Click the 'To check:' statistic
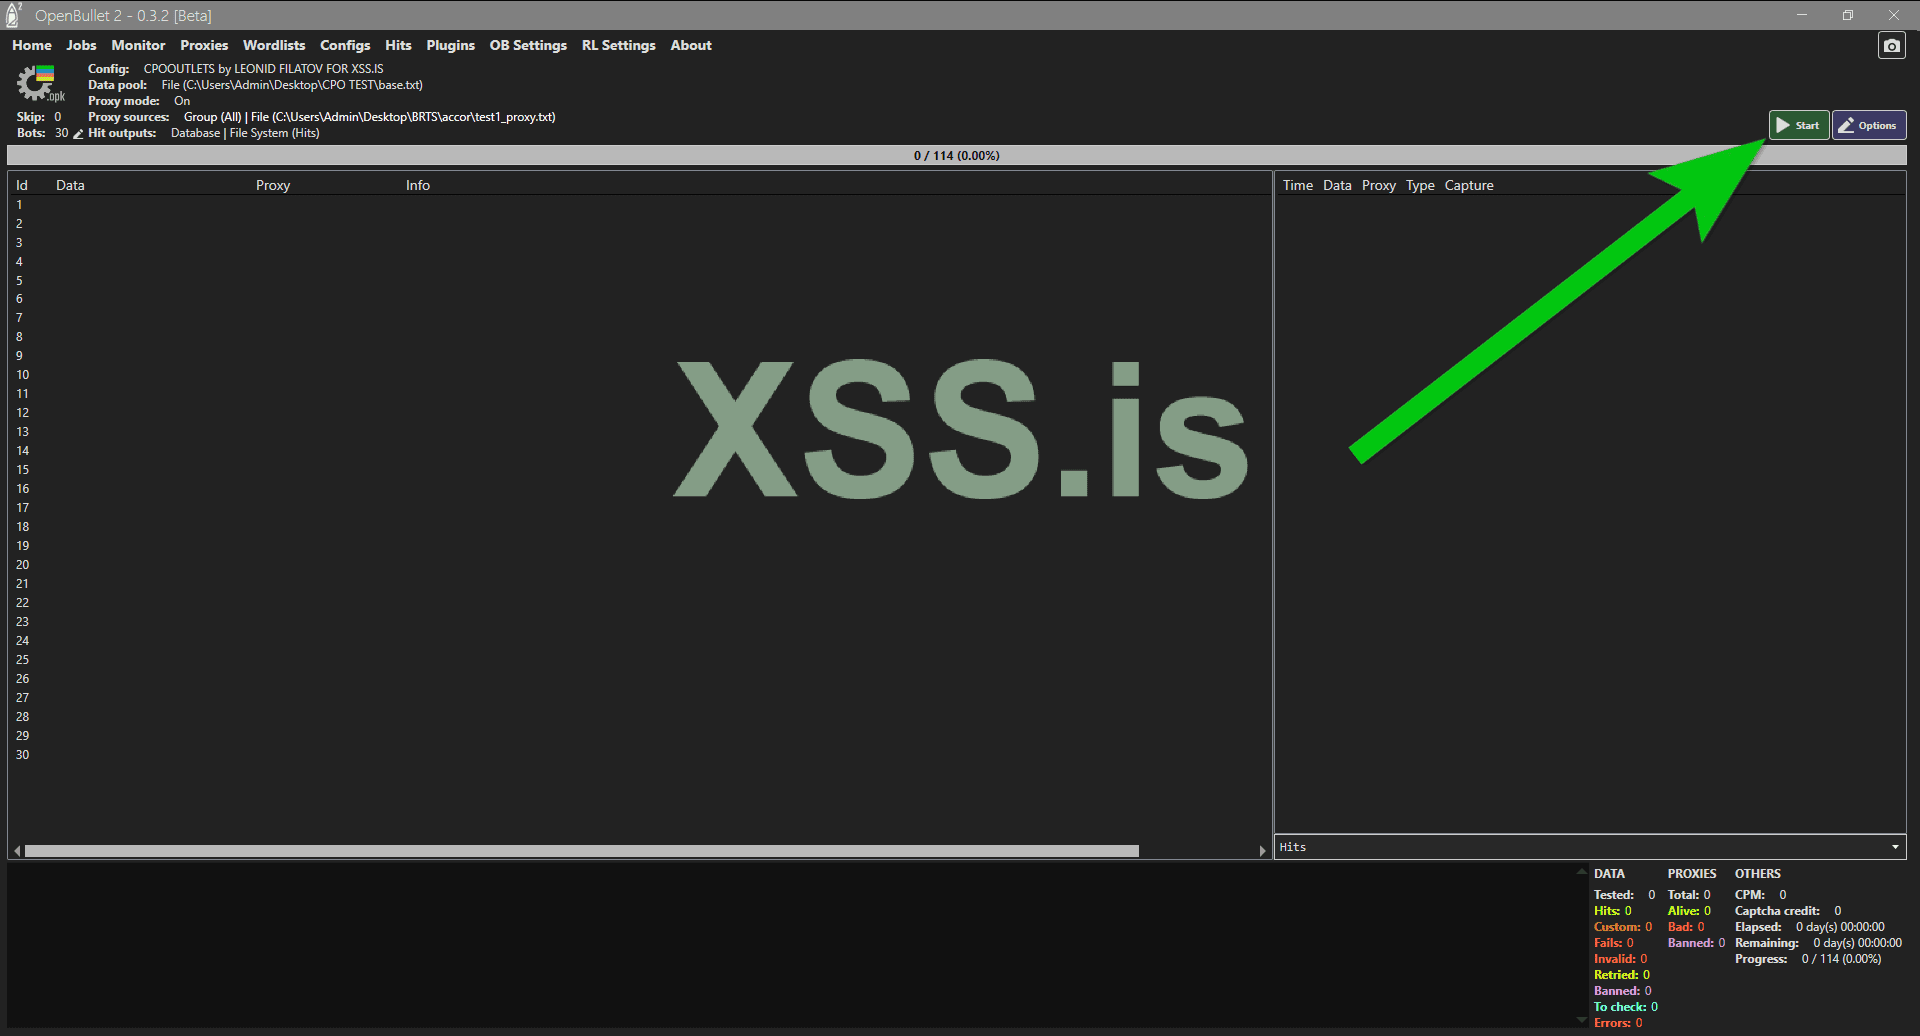 pos(1626,1007)
